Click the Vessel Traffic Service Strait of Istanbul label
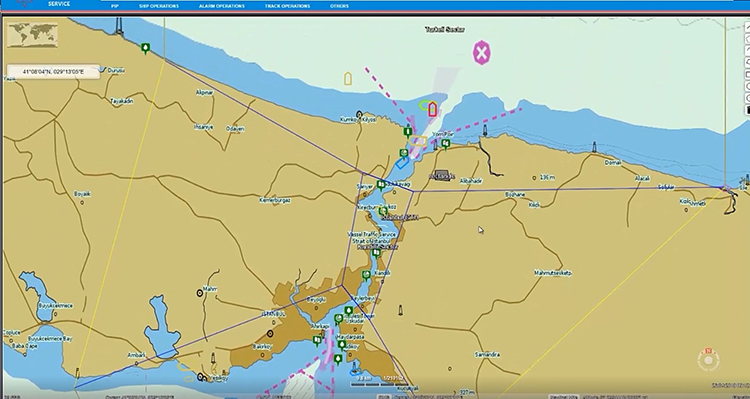The height and width of the screenshot is (399, 750). [x=372, y=238]
